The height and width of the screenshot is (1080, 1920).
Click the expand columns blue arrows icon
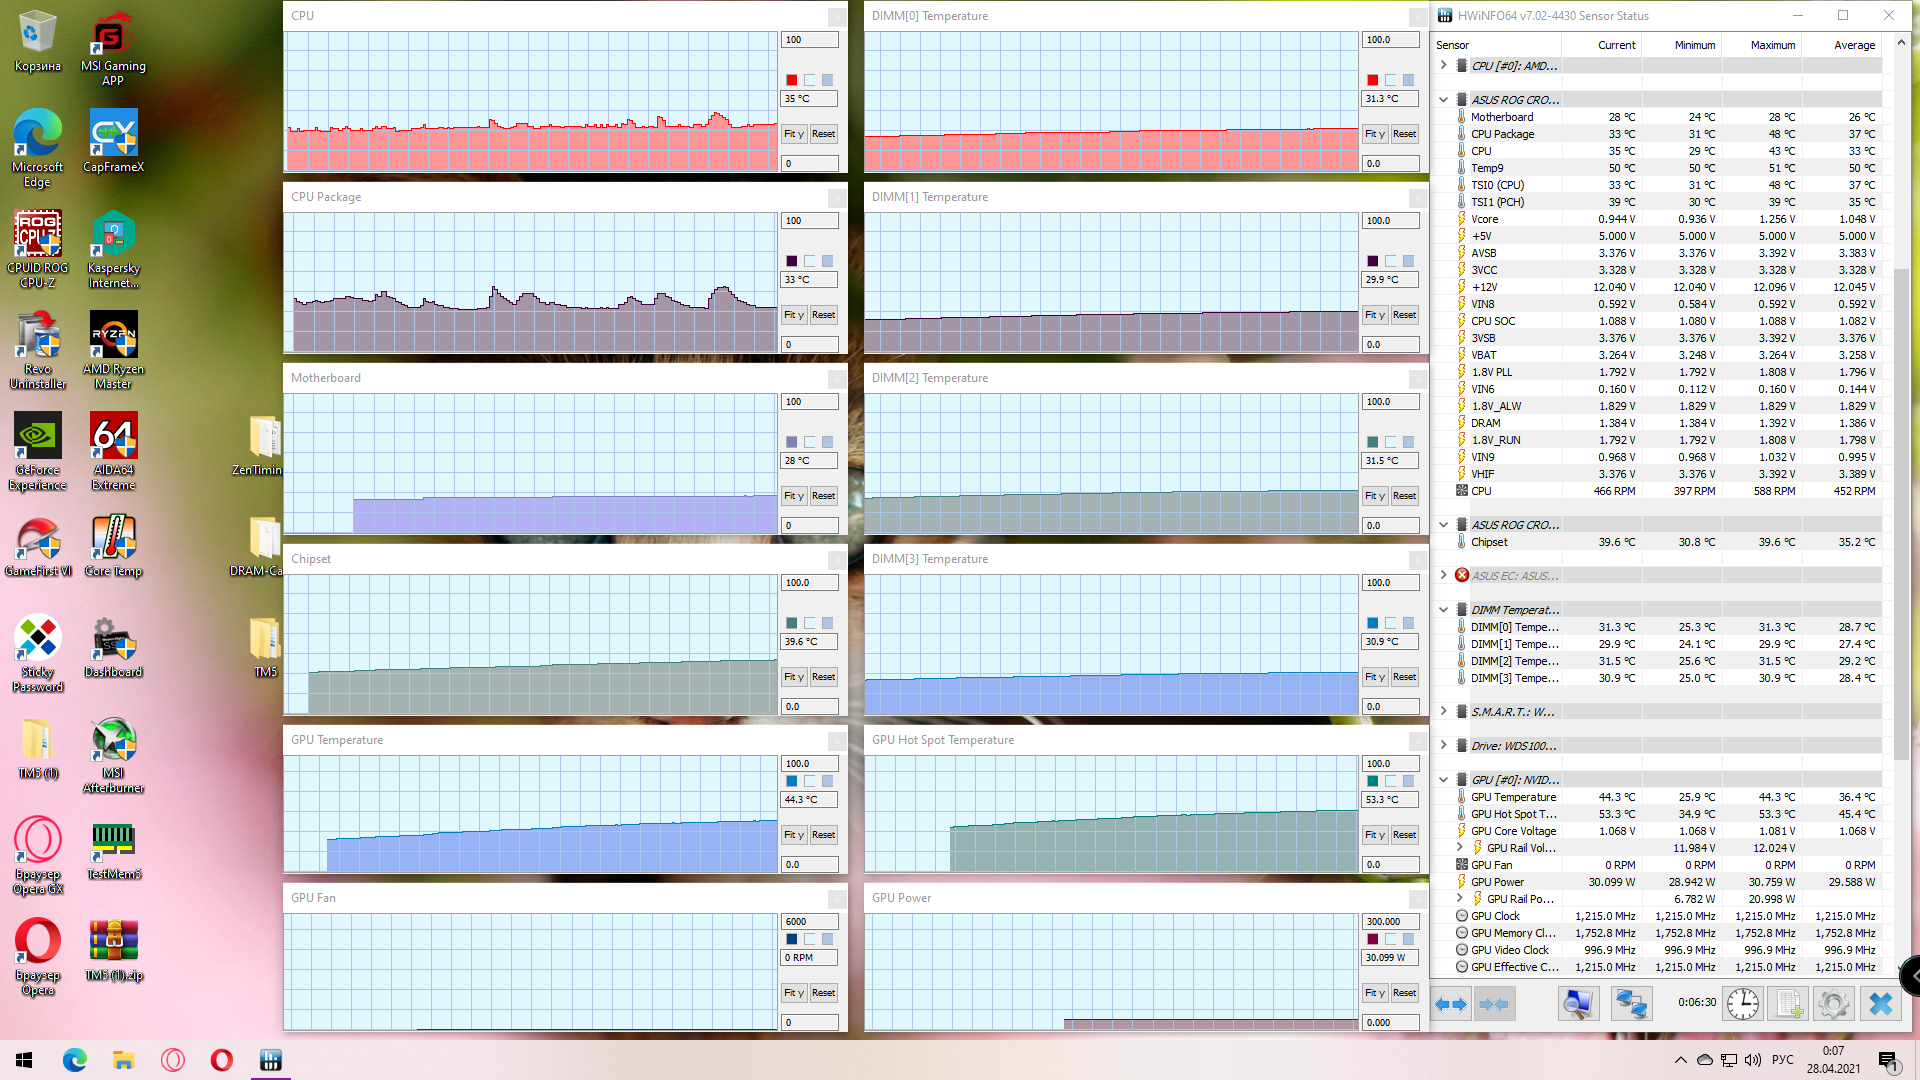point(1451,1003)
